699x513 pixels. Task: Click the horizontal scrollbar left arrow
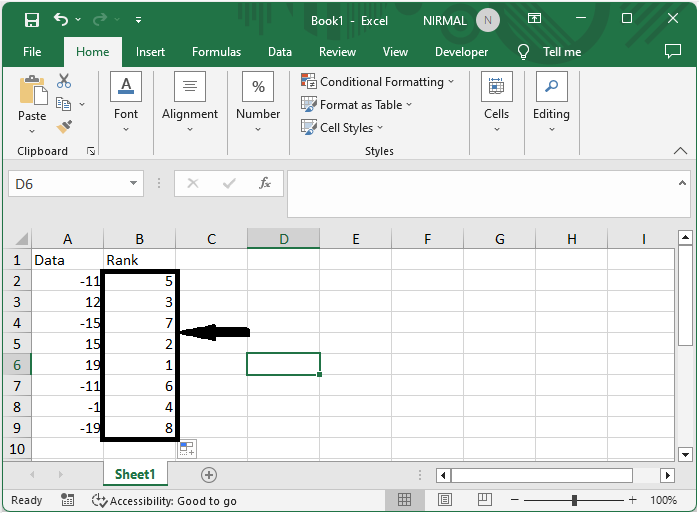click(443, 475)
